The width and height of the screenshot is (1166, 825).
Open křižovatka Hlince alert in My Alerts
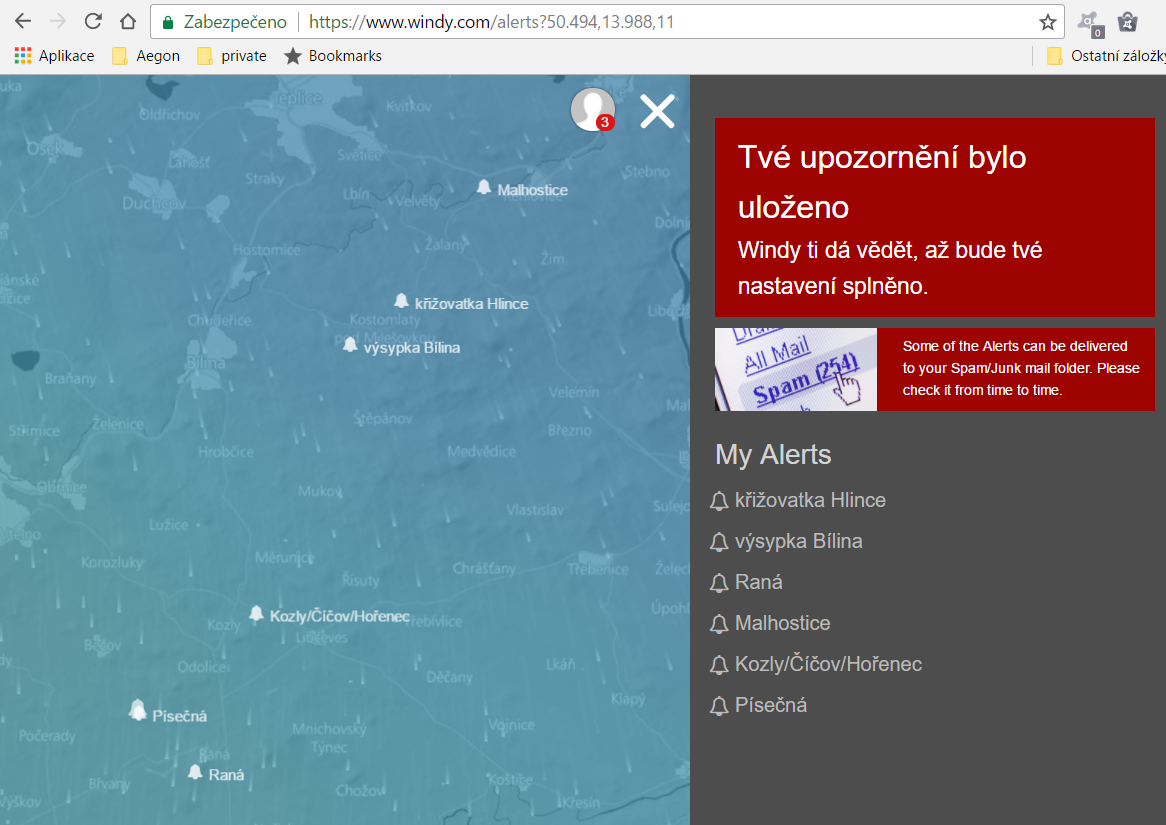[809, 500]
